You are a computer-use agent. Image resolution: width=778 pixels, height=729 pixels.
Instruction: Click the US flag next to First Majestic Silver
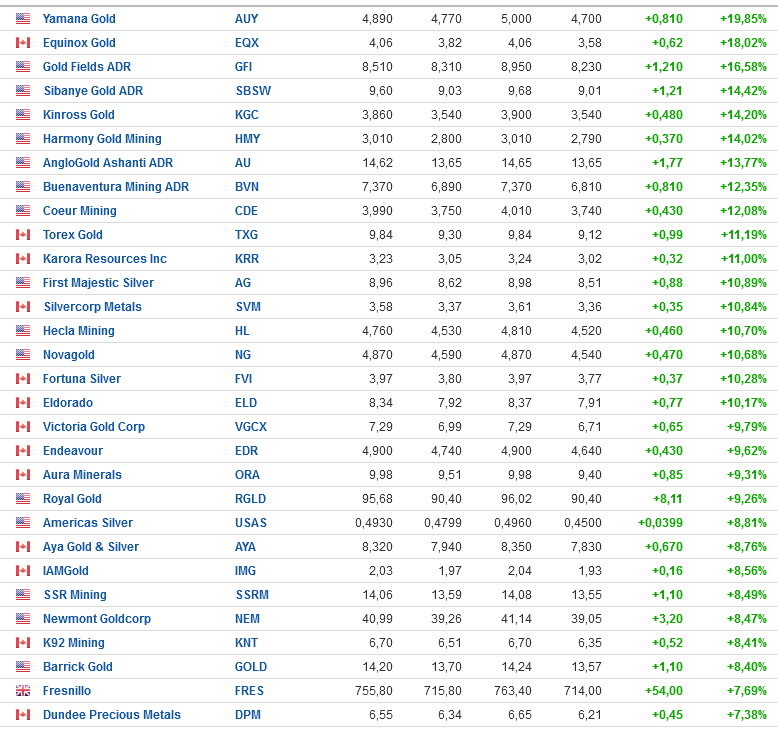tap(23, 282)
